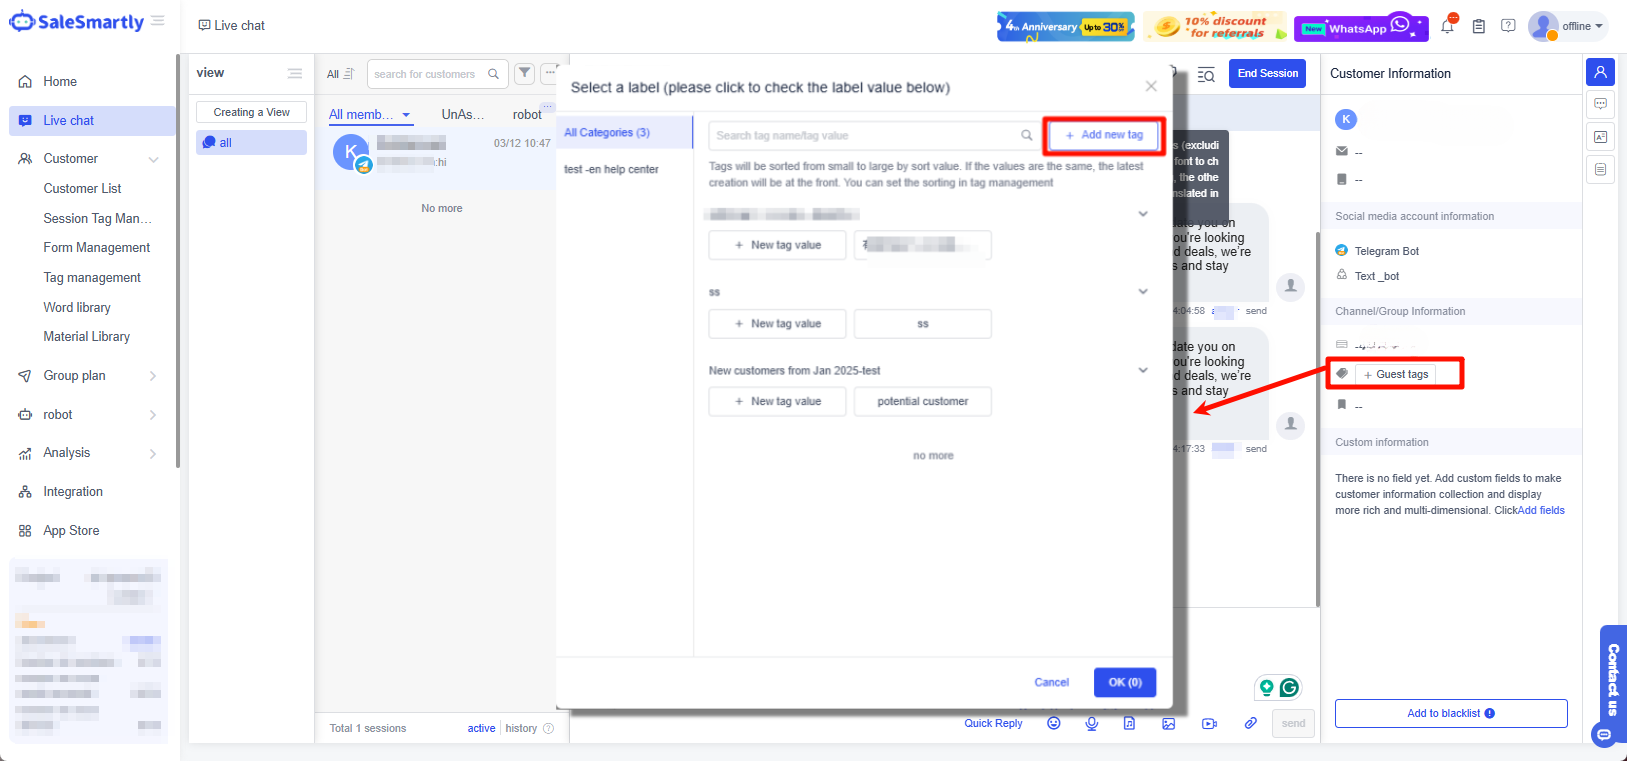
Task: Click Add to blacklist button
Action: point(1451,713)
